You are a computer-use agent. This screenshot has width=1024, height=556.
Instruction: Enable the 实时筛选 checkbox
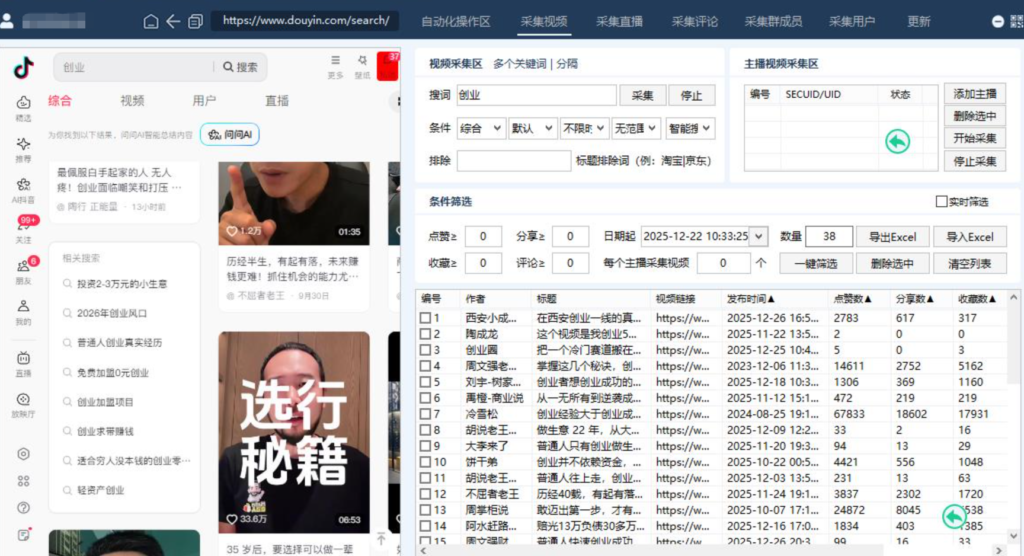(941, 202)
